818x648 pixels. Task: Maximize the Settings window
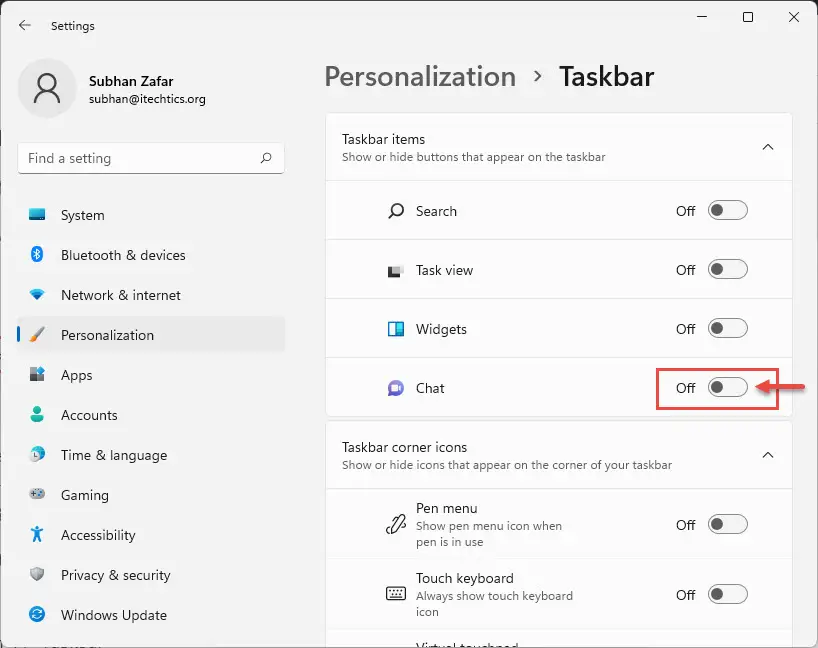[748, 17]
